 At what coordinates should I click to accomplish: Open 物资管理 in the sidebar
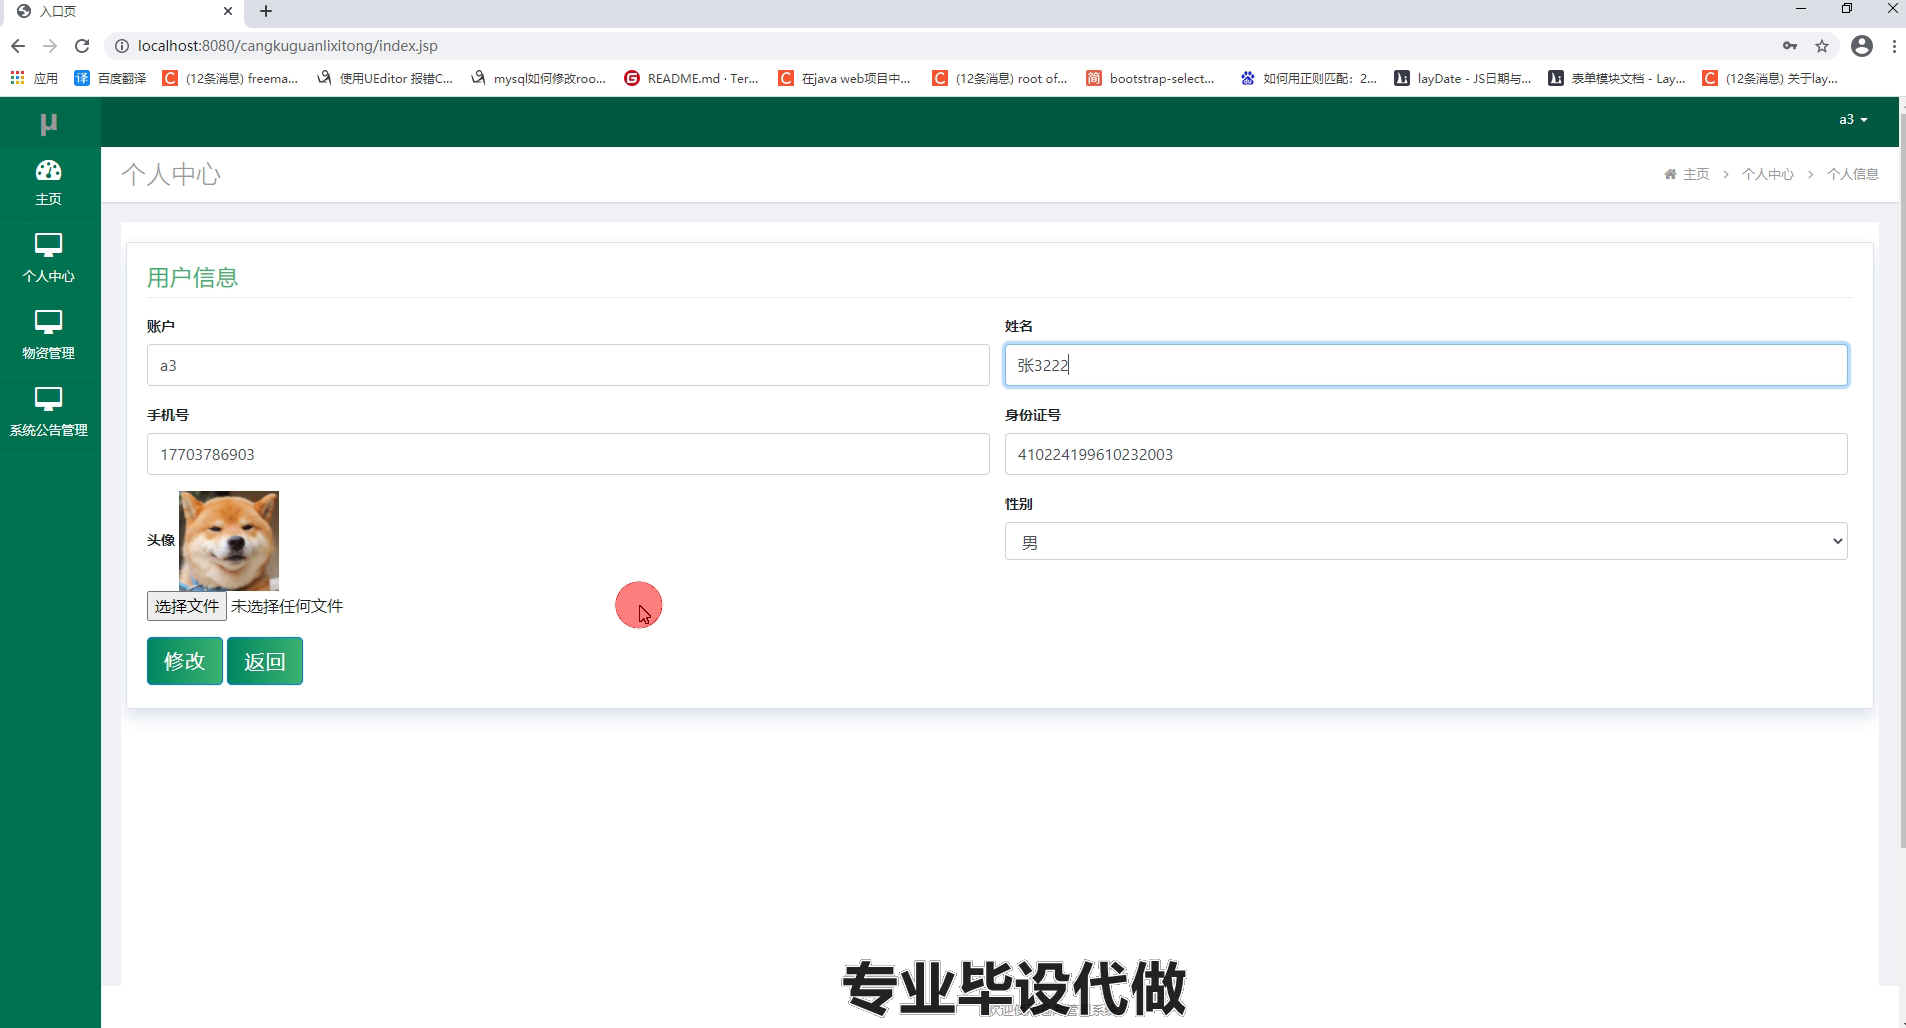(49, 337)
